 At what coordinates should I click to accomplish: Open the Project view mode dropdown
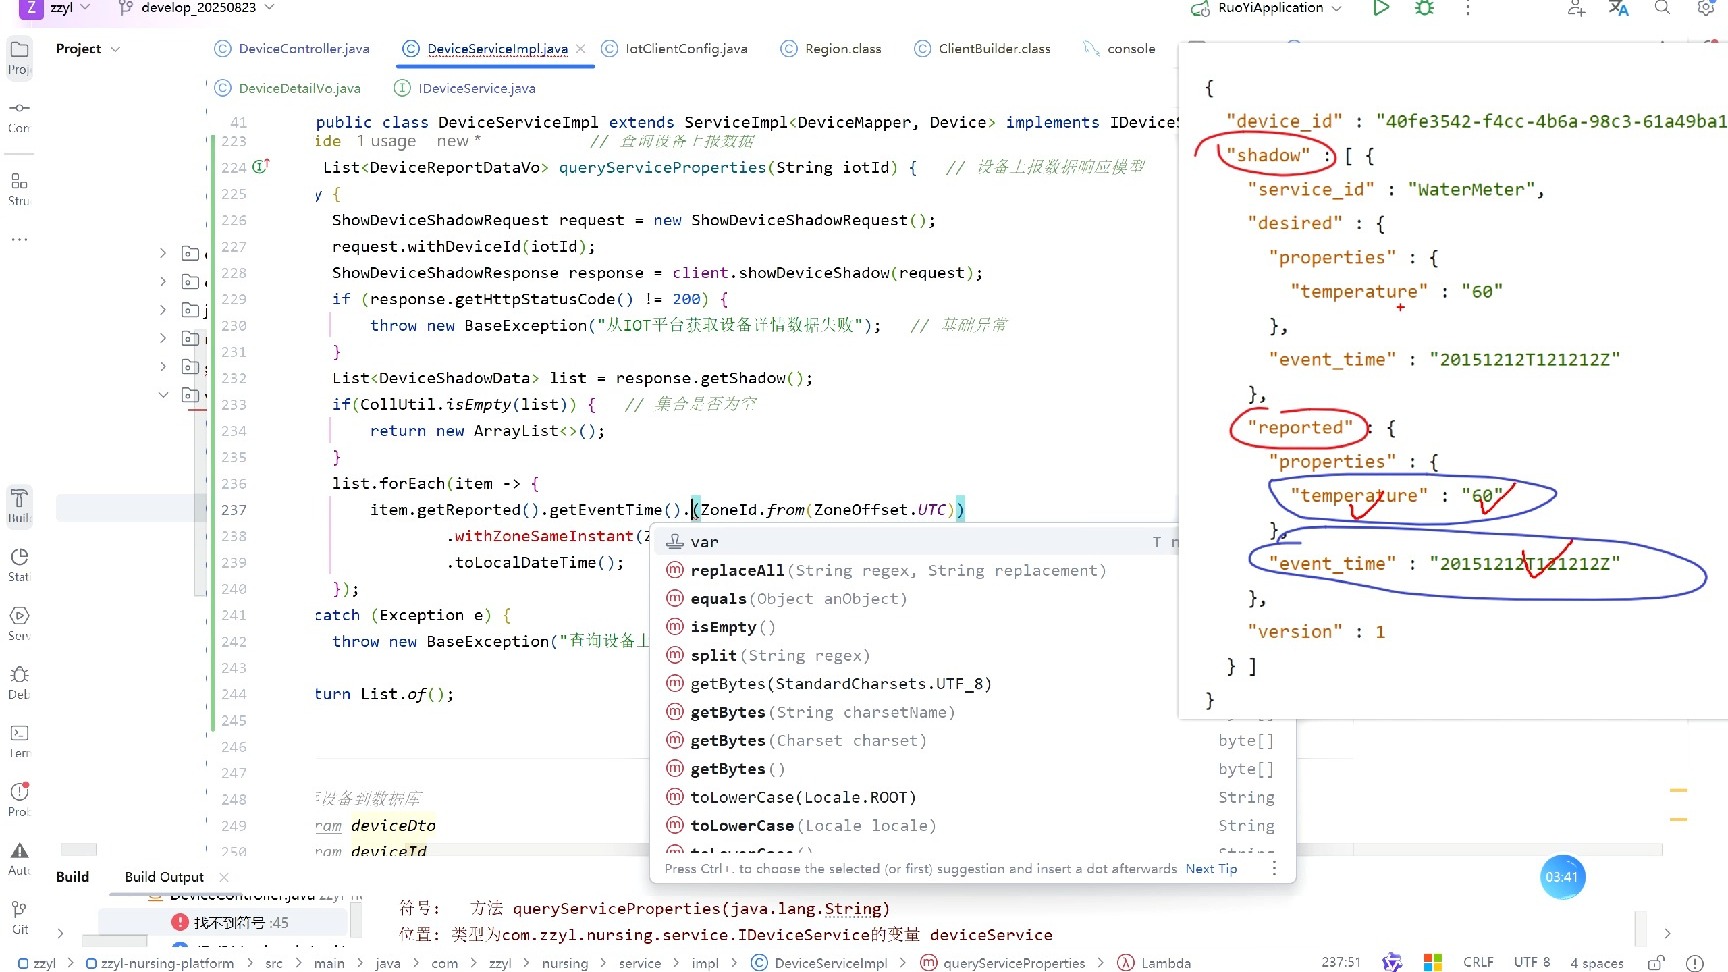click(88, 49)
